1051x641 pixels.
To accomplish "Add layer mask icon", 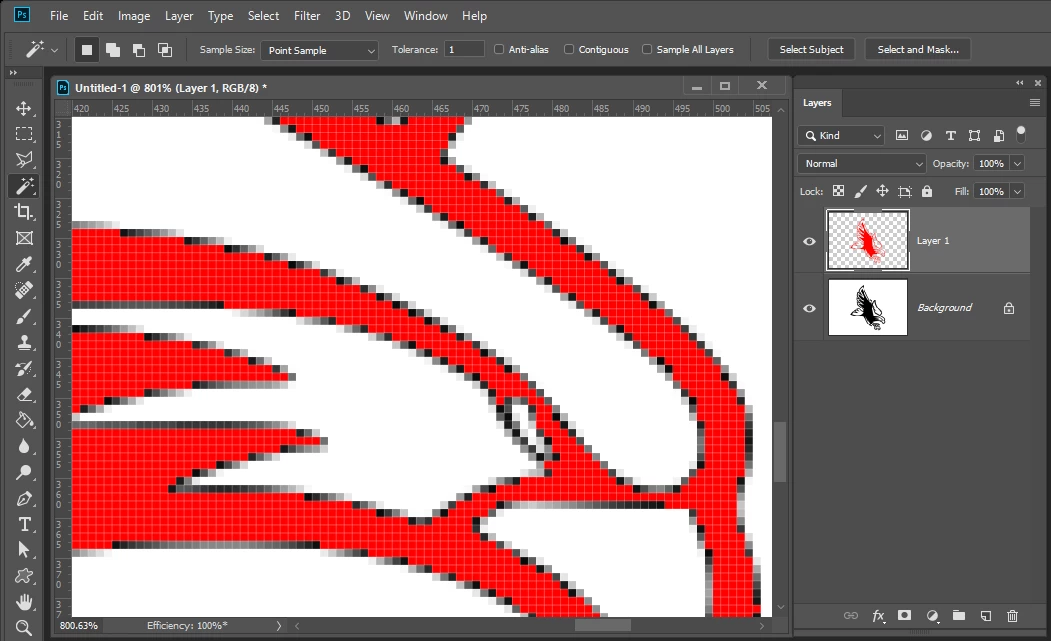I will [x=904, y=615].
